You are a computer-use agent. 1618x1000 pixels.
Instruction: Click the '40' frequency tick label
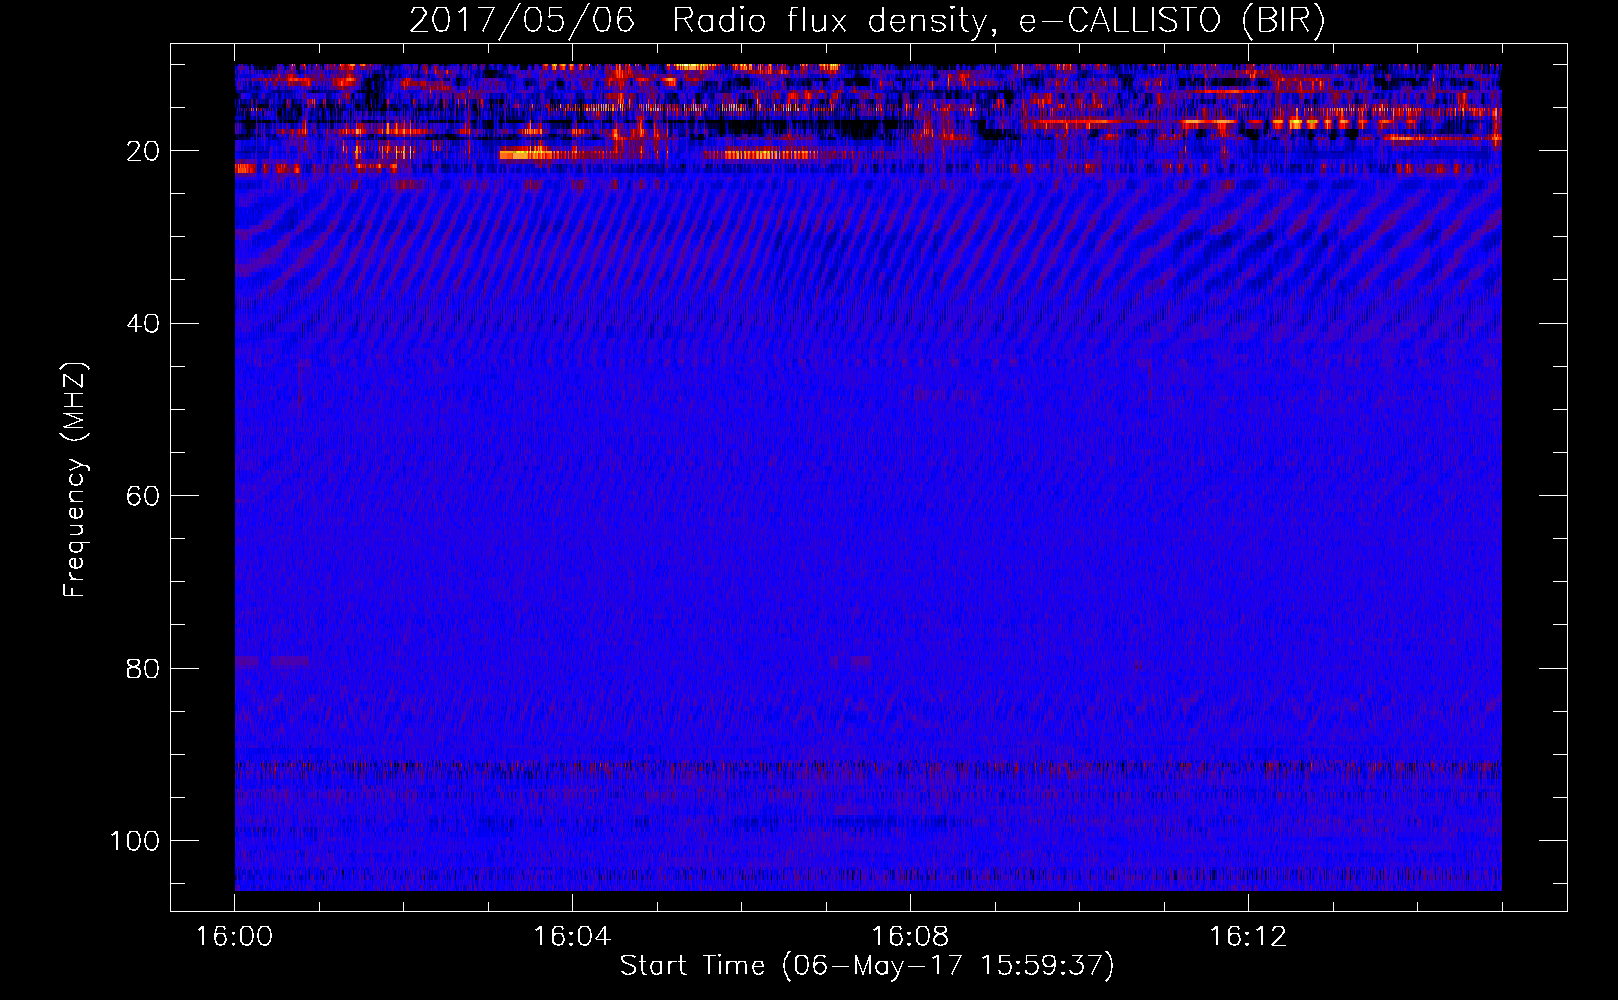point(143,324)
